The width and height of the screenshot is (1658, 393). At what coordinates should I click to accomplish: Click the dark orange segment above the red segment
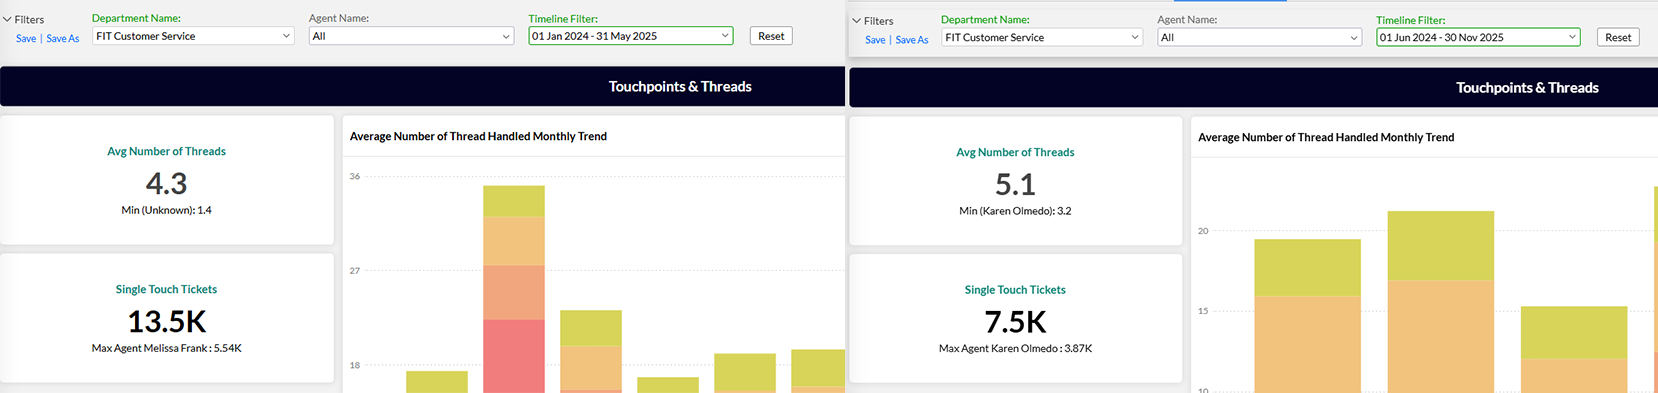click(514, 293)
